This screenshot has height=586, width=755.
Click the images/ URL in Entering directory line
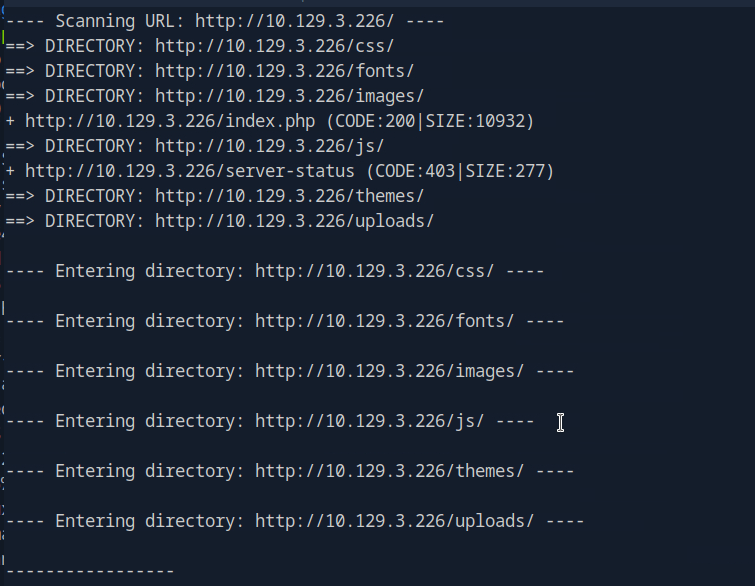click(x=390, y=371)
